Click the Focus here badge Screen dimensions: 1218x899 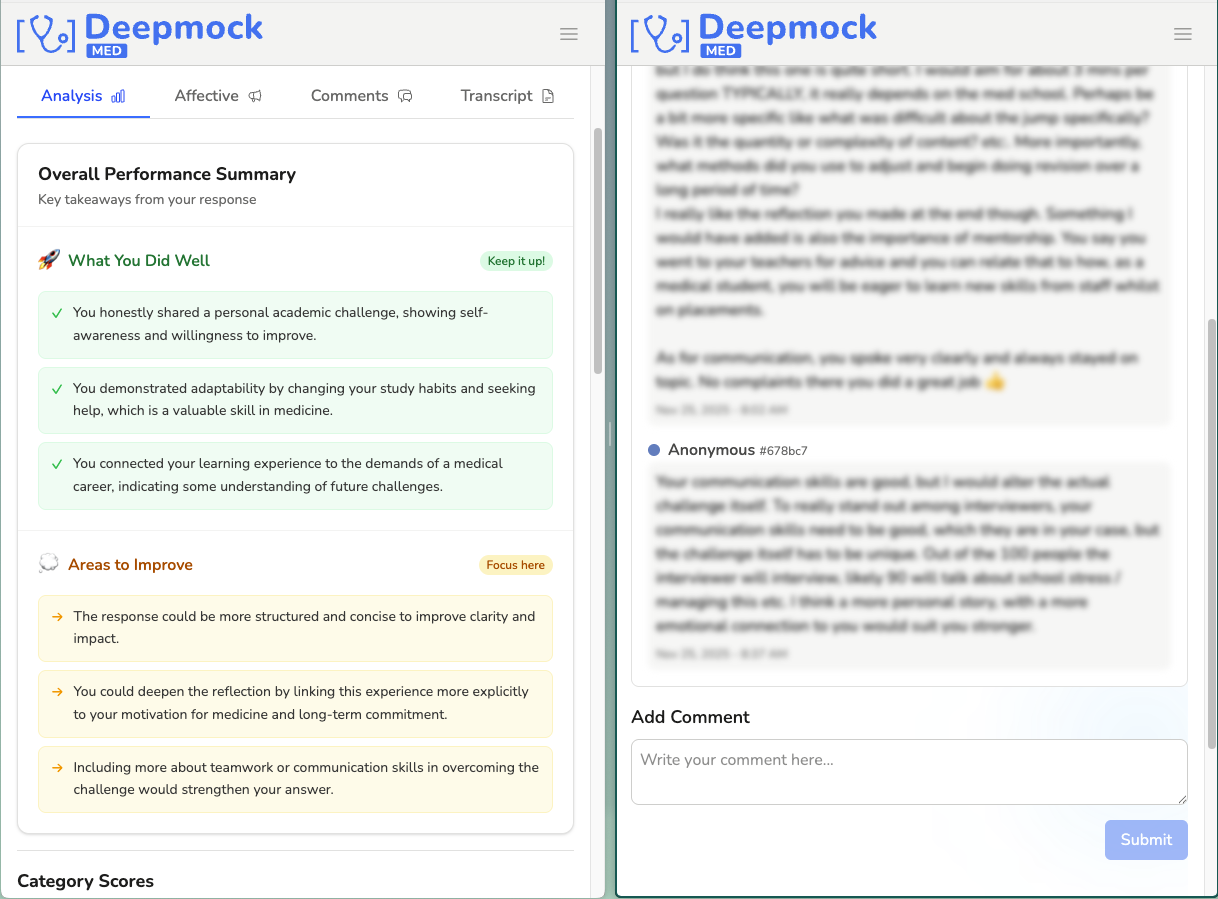coord(515,564)
